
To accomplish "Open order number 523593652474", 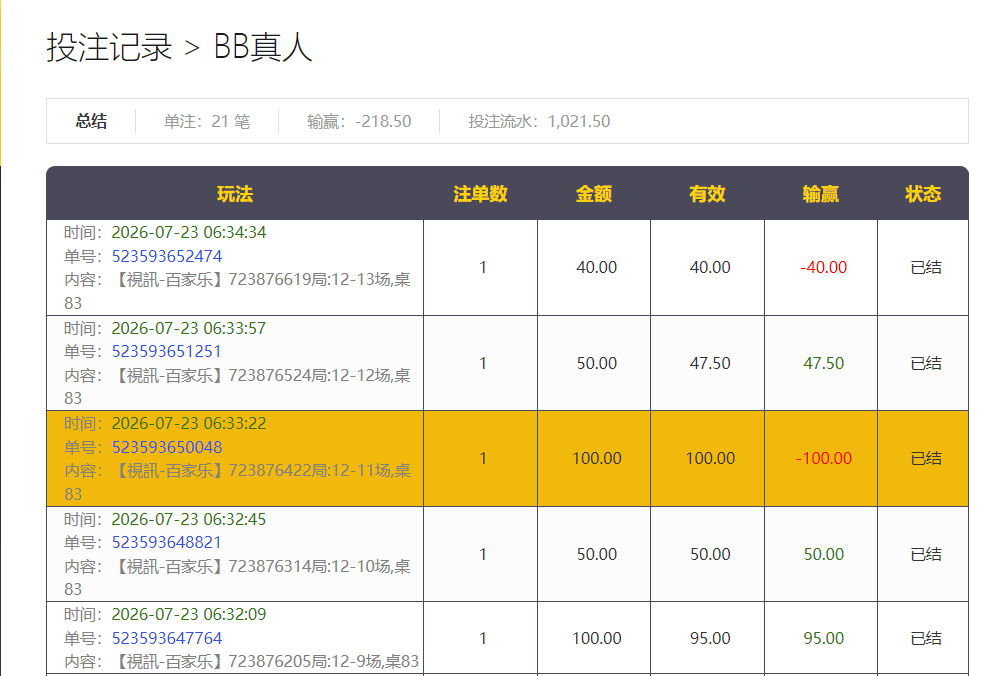I will click(167, 256).
